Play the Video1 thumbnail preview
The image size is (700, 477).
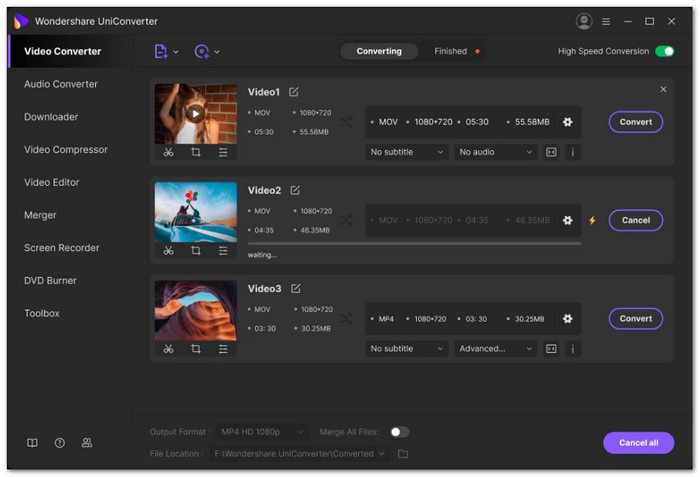point(196,113)
